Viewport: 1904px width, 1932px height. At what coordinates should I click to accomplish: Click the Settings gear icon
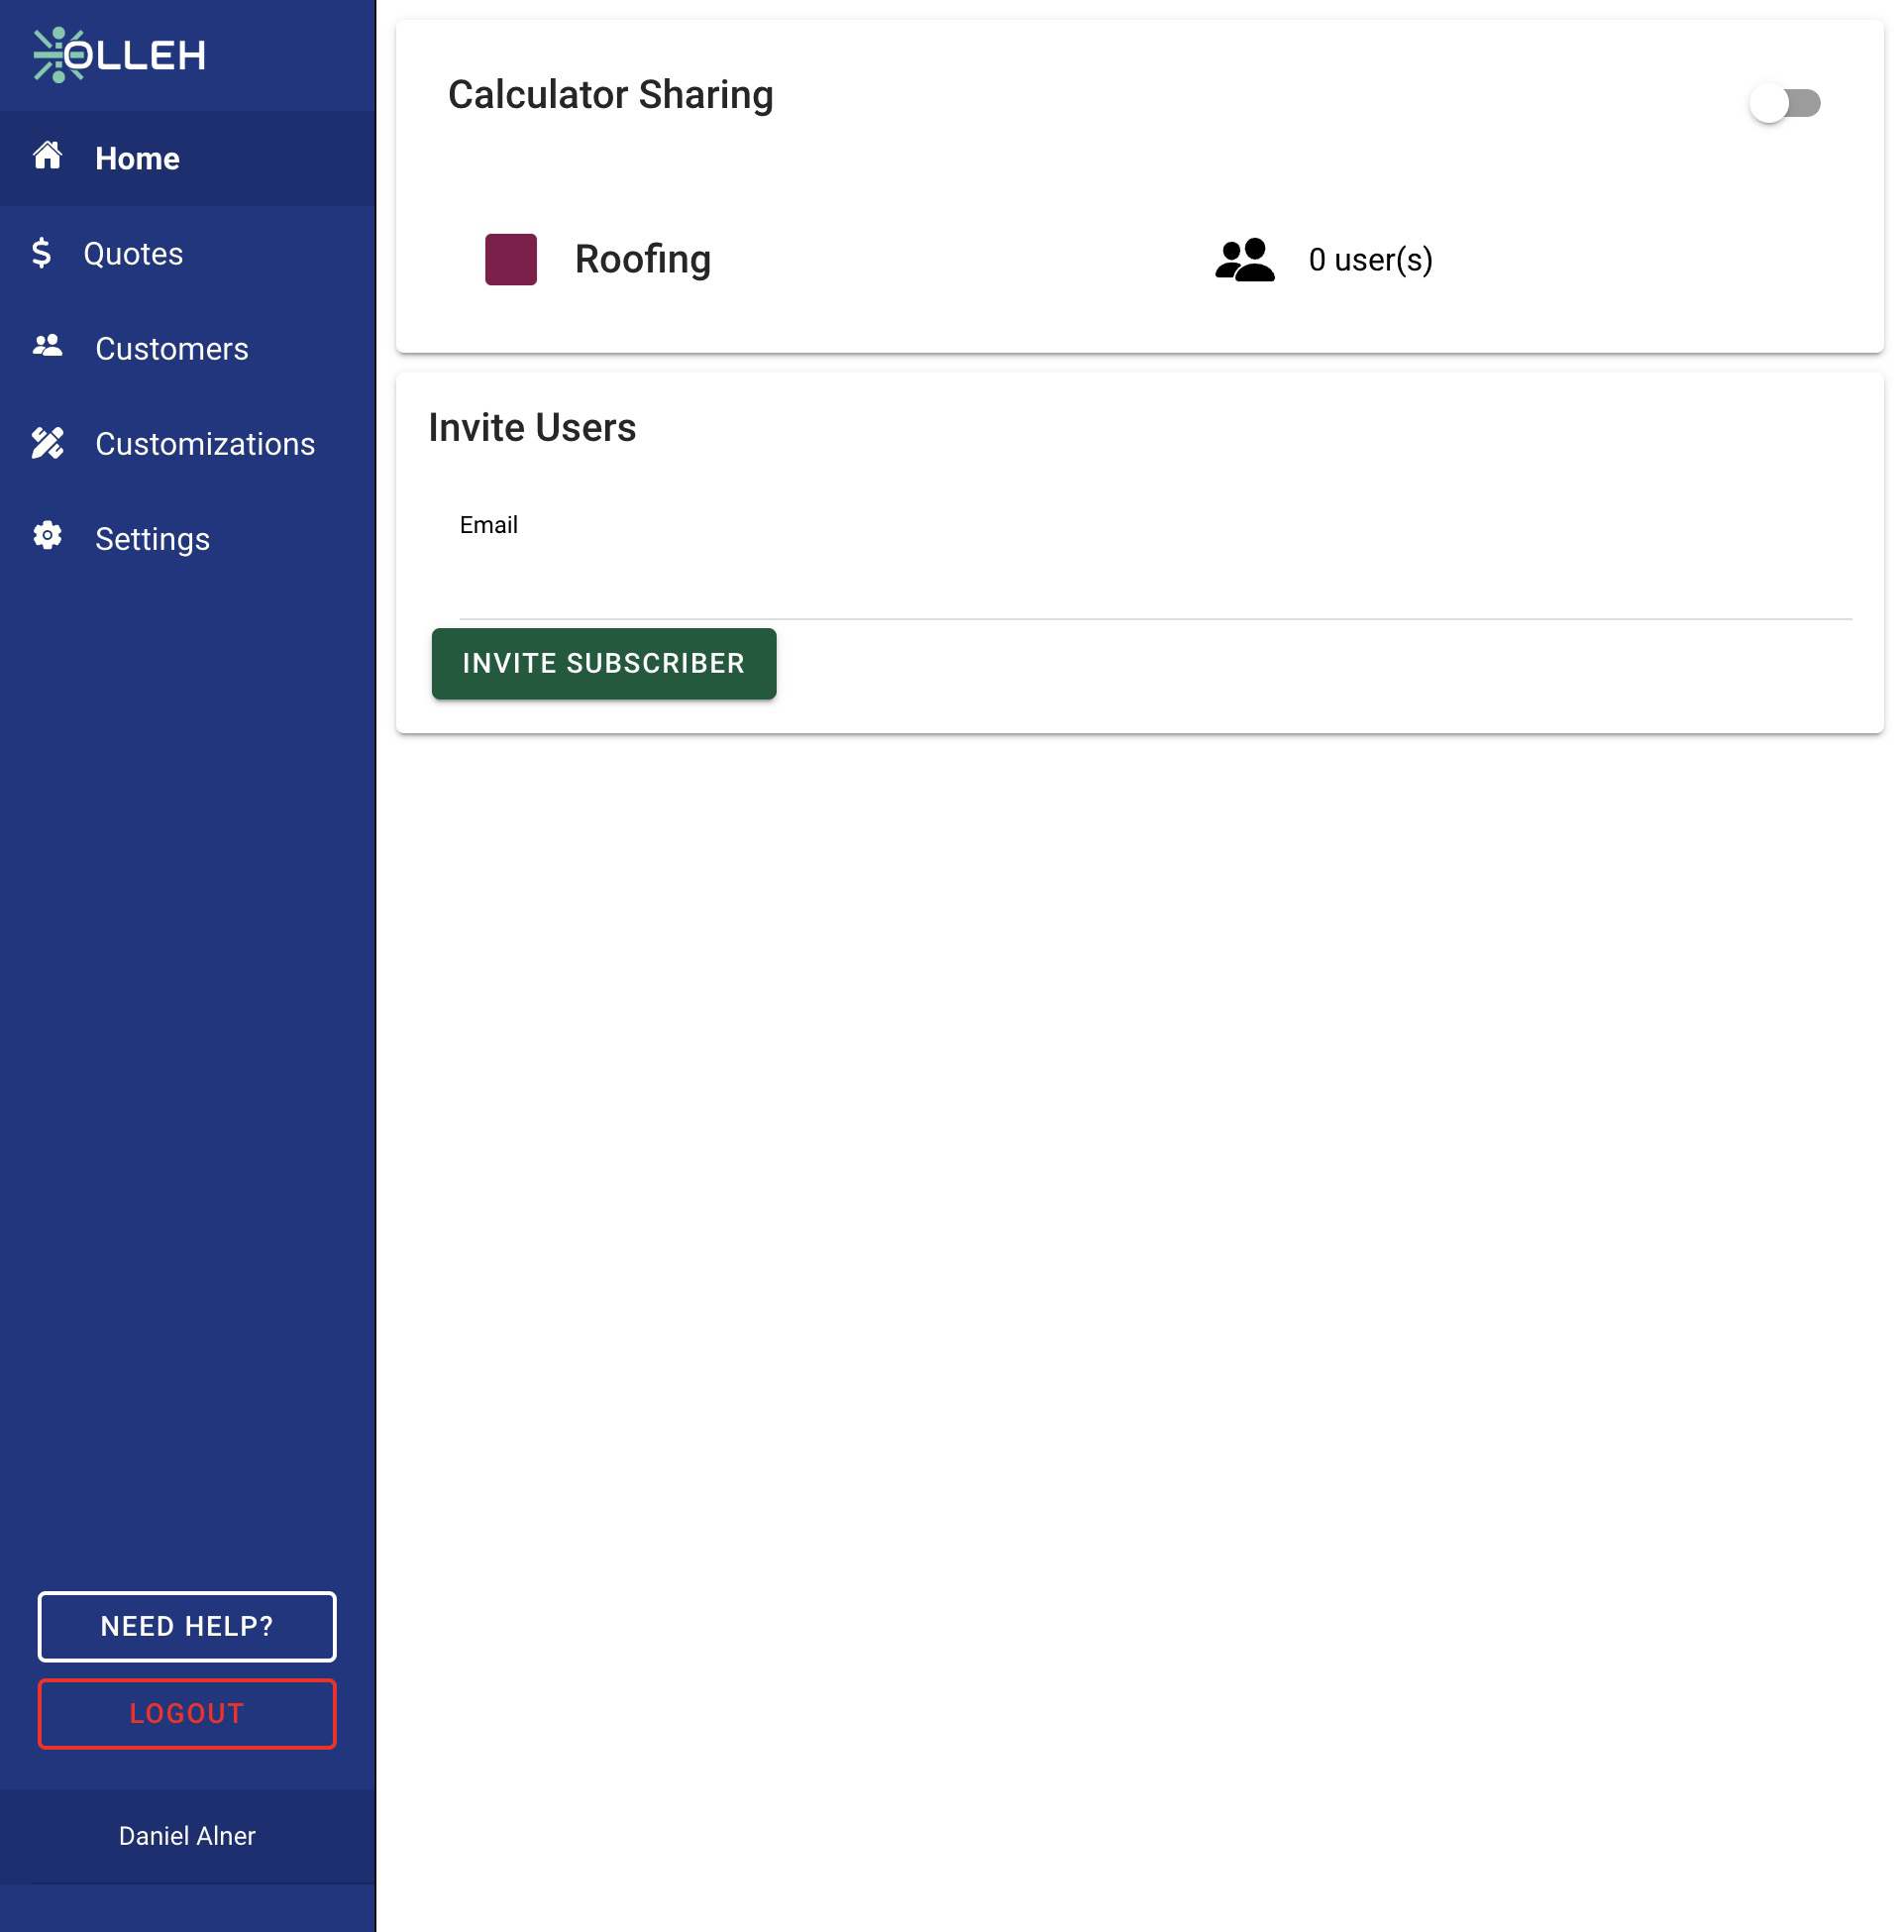[47, 537]
